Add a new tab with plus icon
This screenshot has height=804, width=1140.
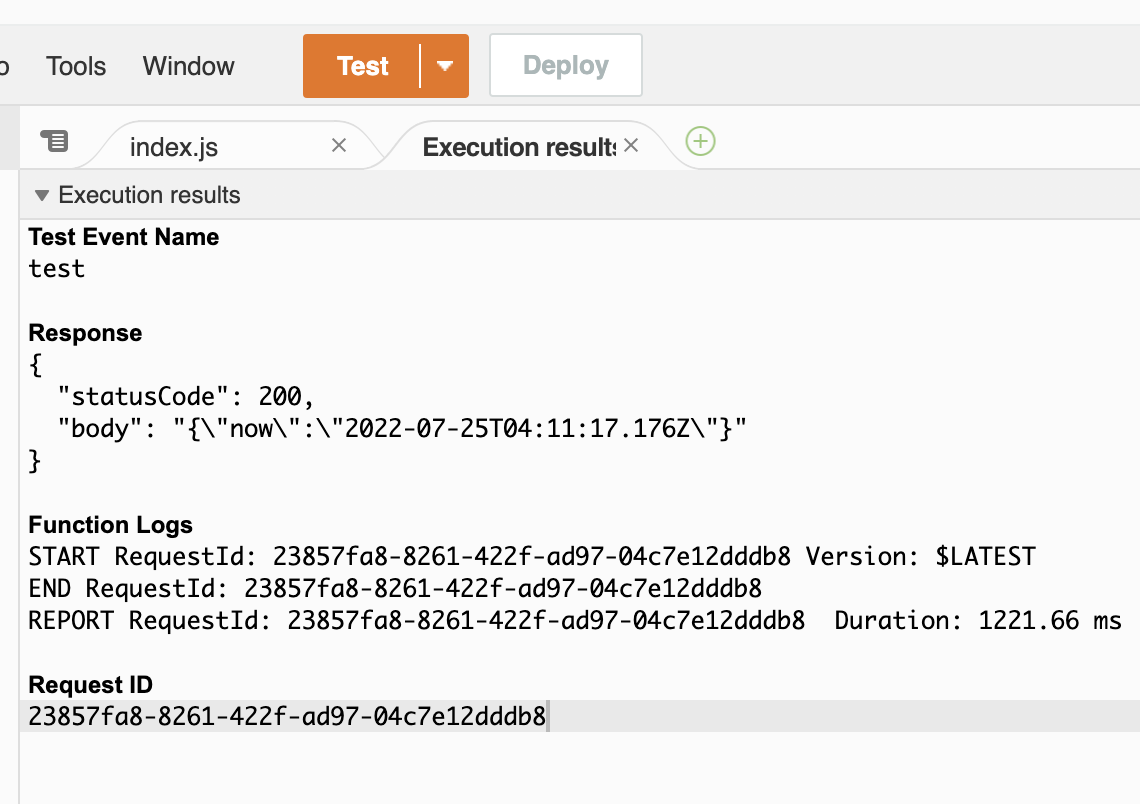point(701,142)
